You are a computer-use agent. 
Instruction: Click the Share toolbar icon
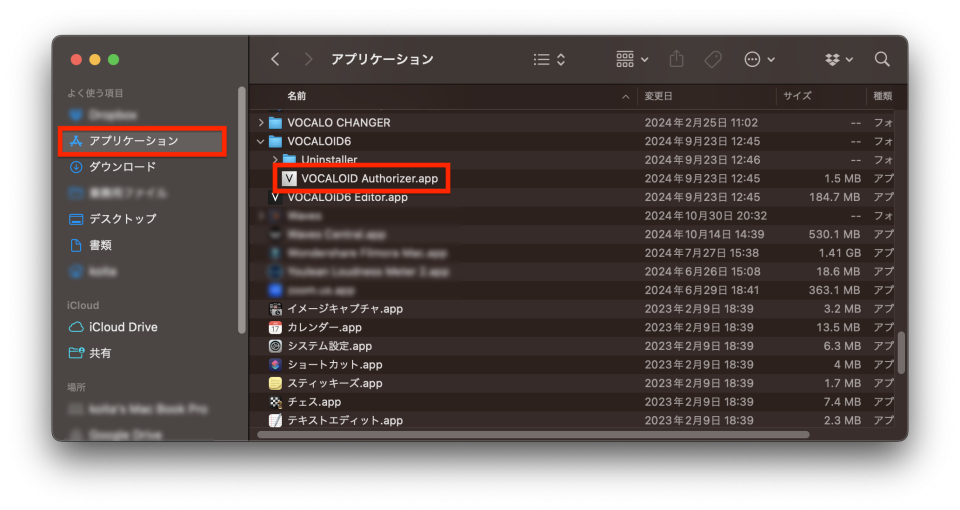(x=677, y=59)
